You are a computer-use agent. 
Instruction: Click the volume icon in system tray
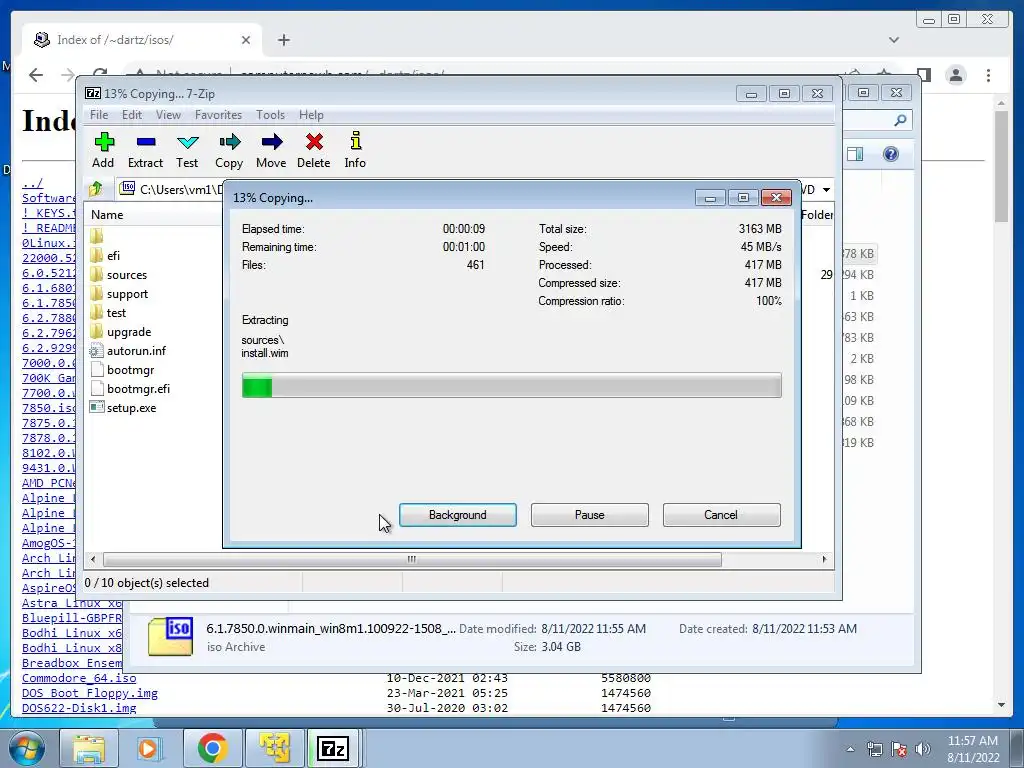pos(923,749)
